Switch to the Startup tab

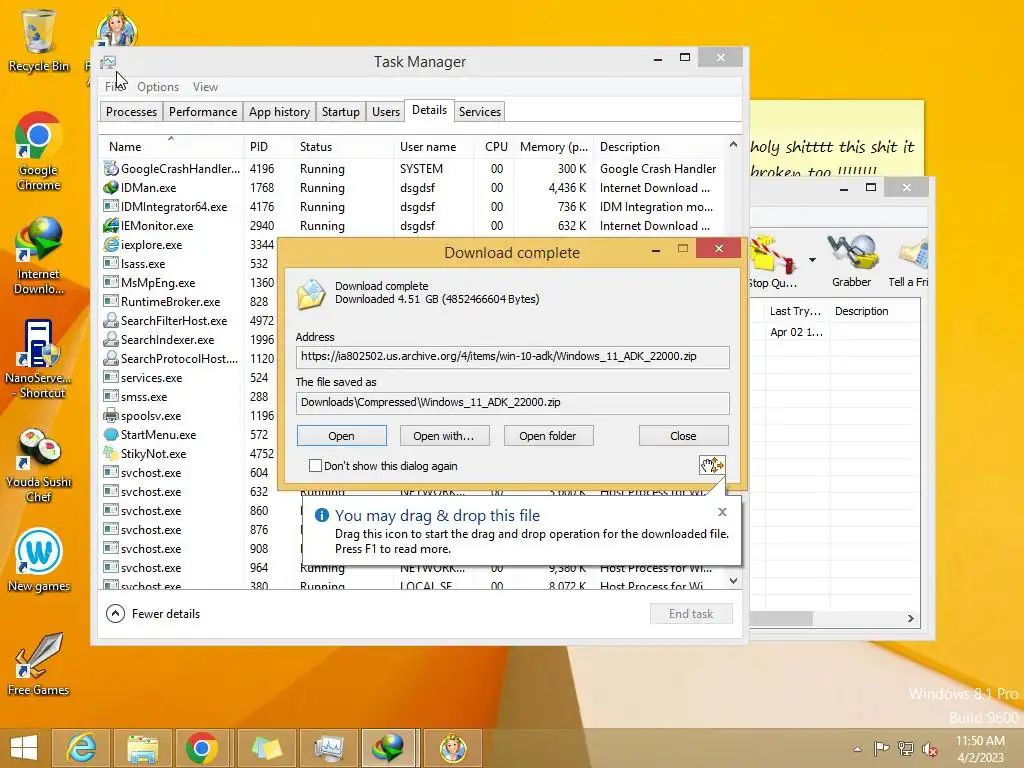tap(341, 112)
